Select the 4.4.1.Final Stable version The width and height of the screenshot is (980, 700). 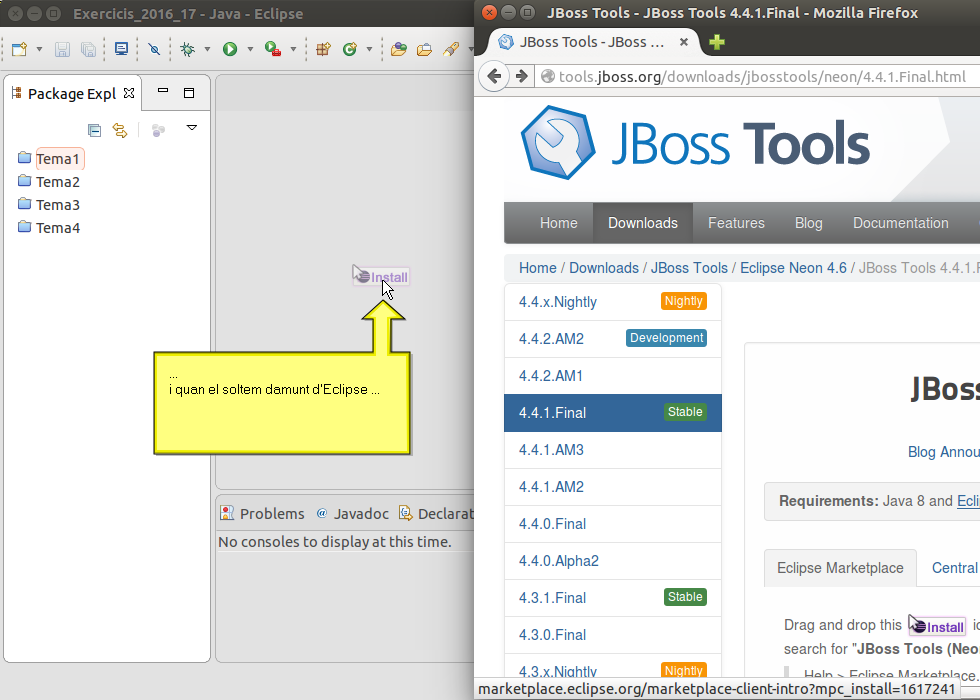[x=612, y=412]
